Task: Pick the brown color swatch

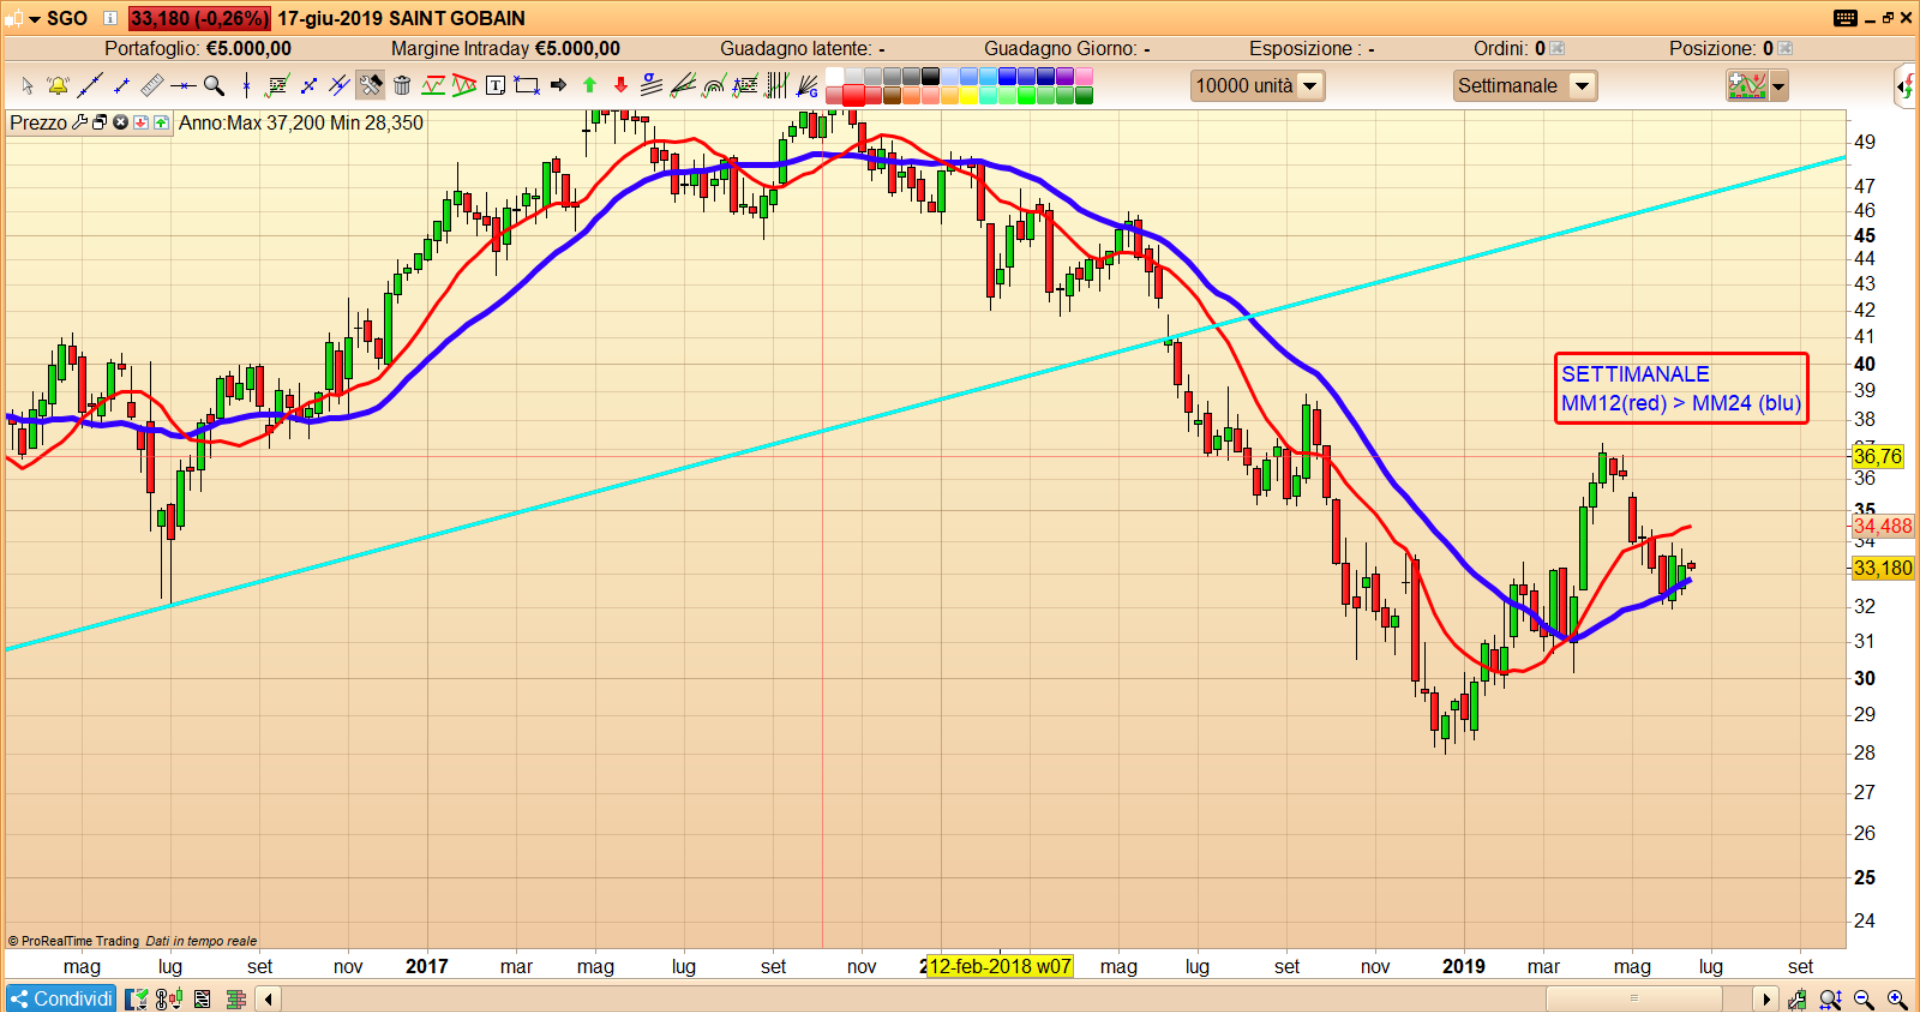Action: [x=892, y=96]
